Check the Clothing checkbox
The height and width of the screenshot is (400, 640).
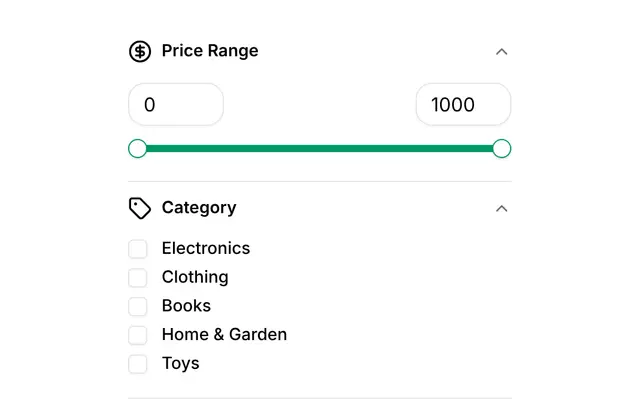[138, 278]
